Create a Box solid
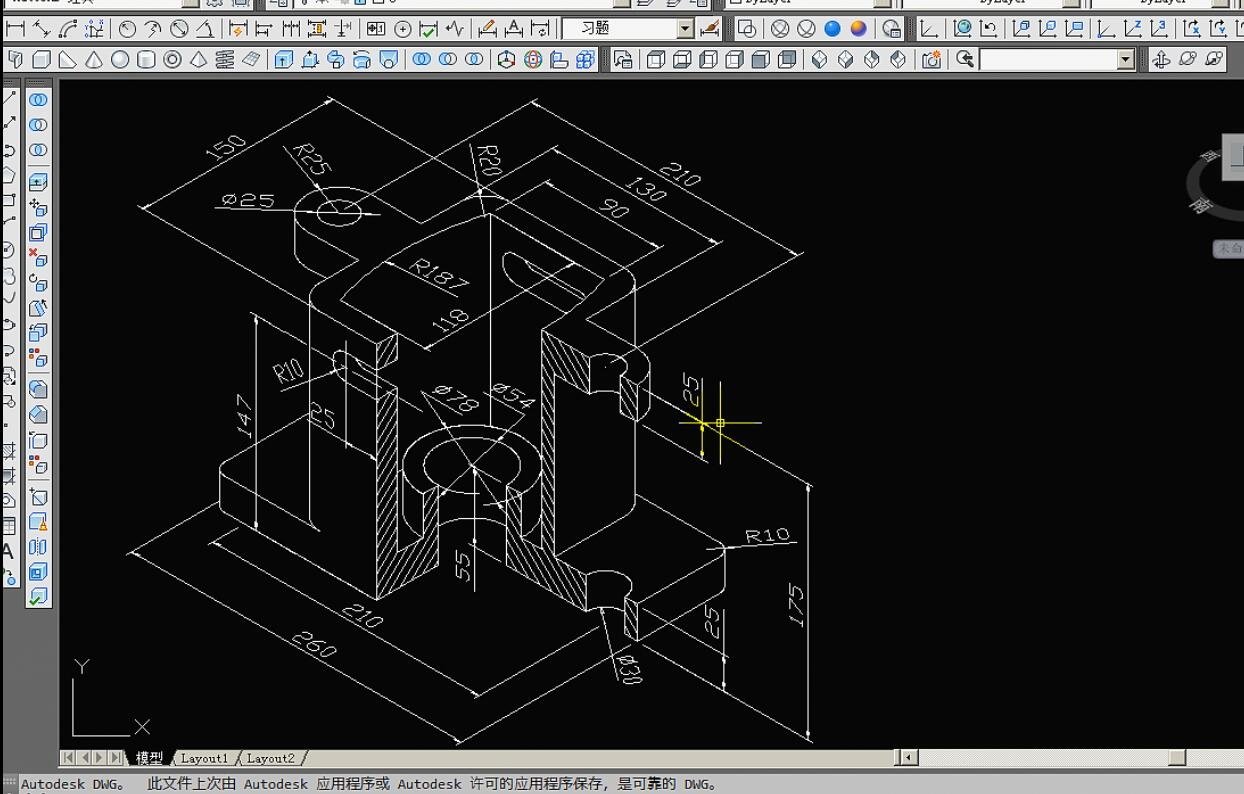 click(x=42, y=60)
